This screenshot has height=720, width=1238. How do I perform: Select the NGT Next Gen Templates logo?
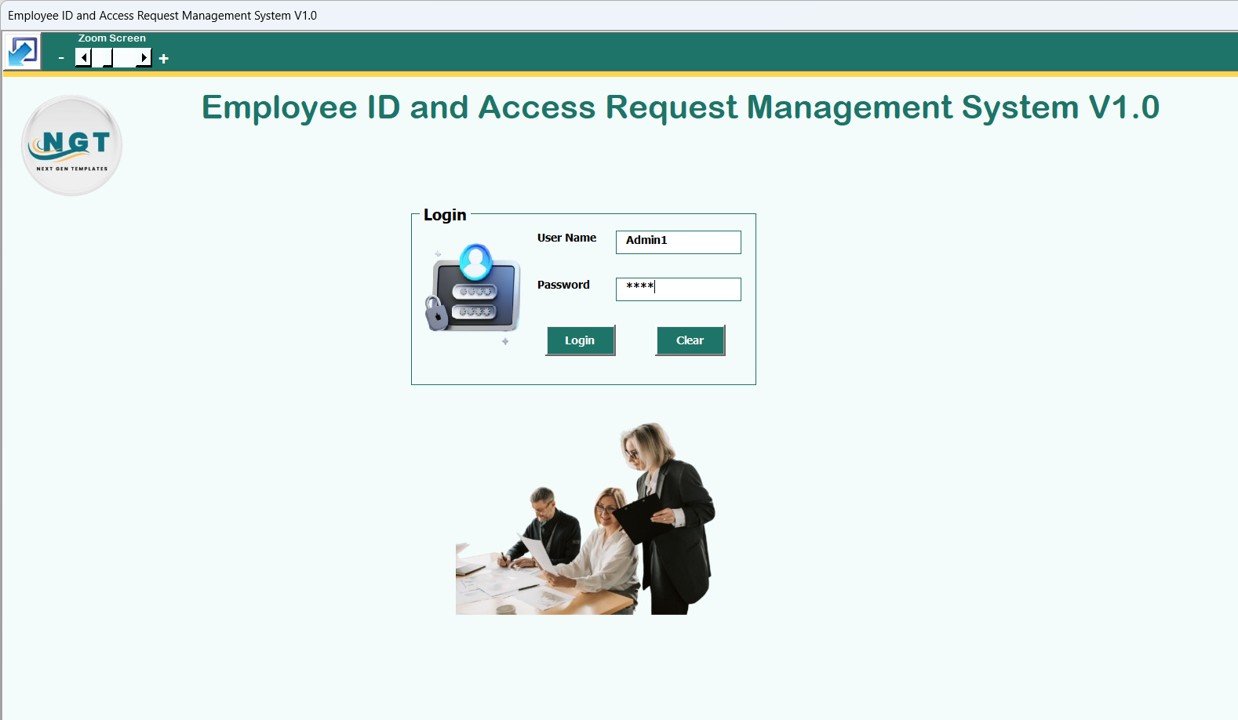[x=71, y=144]
